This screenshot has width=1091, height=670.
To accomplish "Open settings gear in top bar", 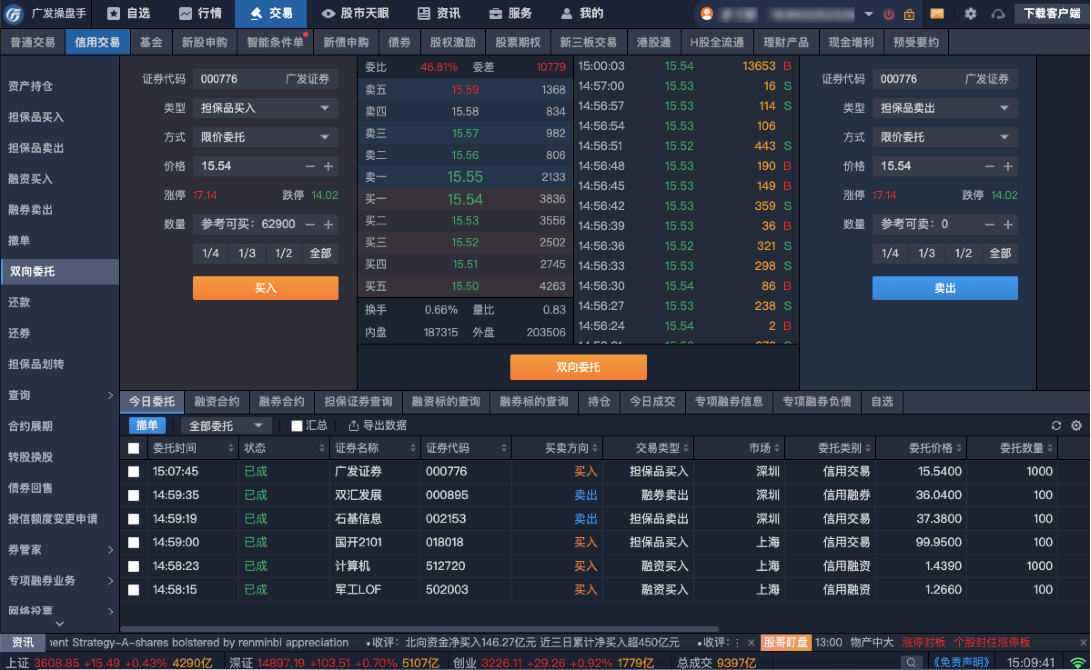I will tap(970, 14).
